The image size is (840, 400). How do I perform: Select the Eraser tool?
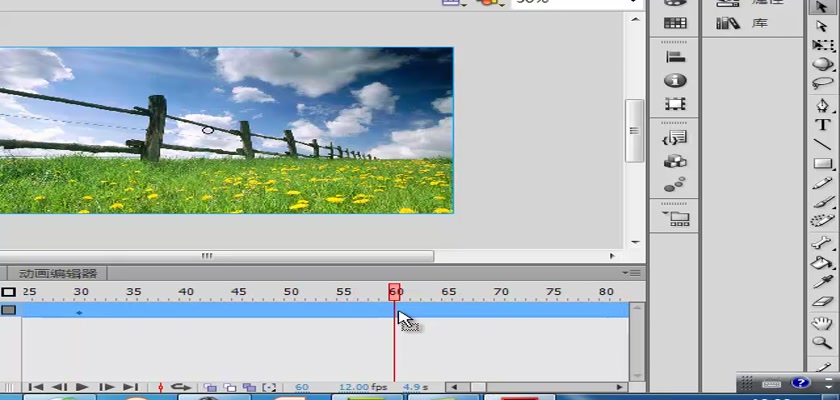(822, 301)
